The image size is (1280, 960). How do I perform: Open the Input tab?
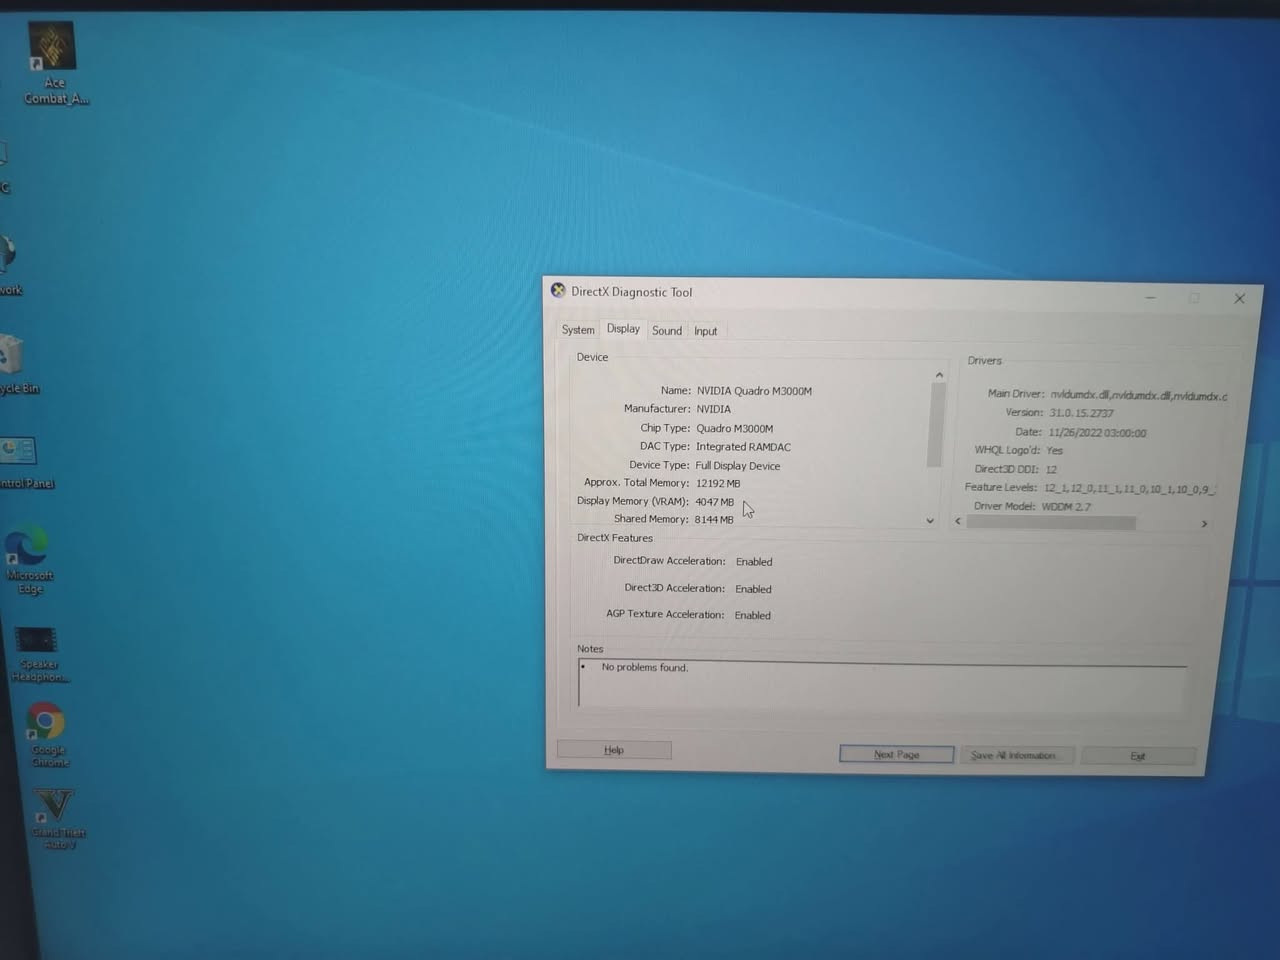(705, 331)
